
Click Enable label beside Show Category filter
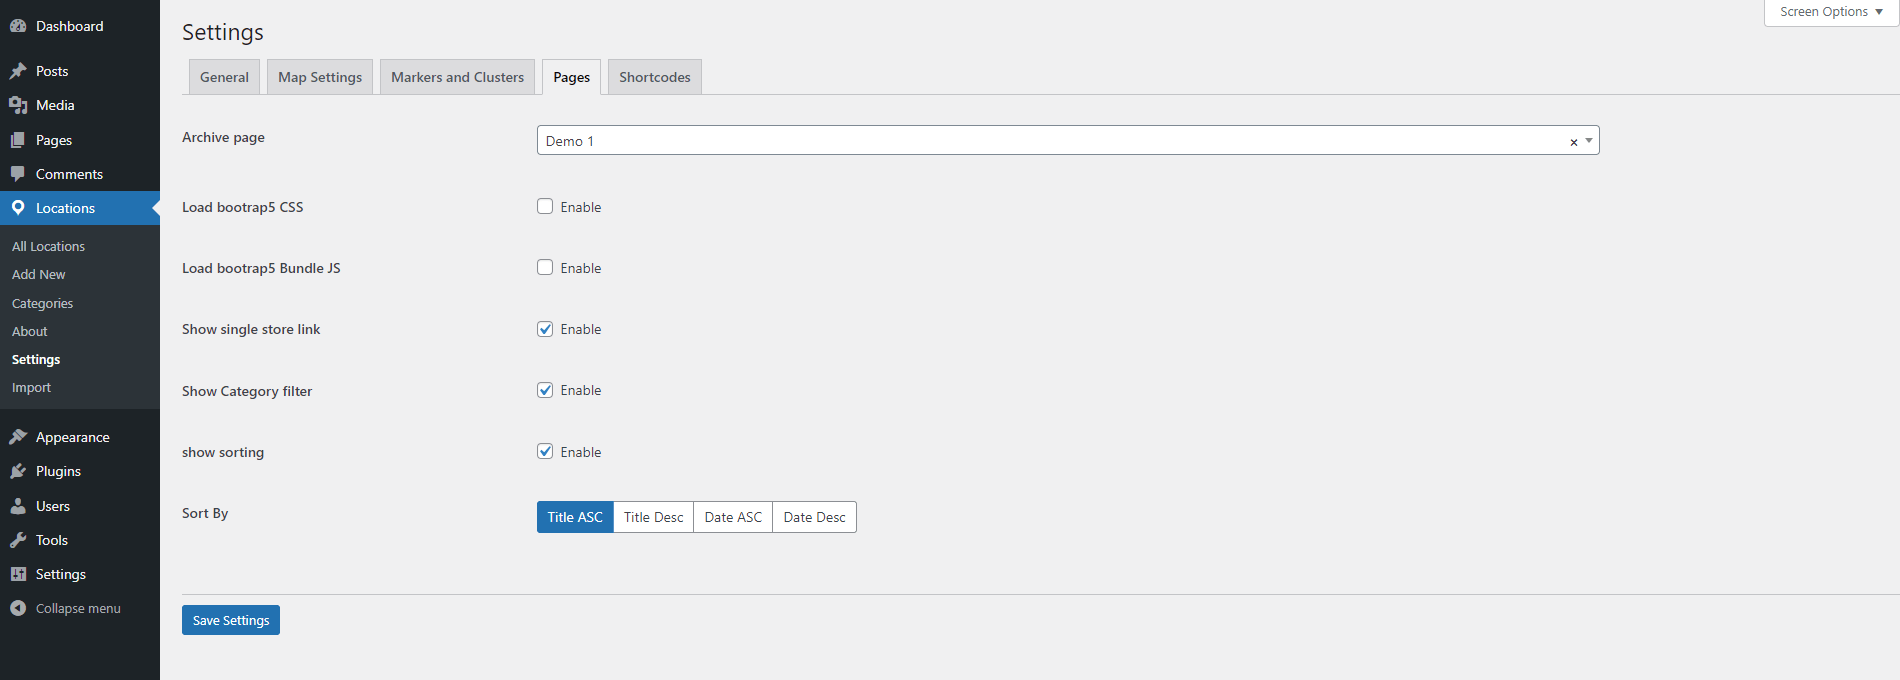581,390
